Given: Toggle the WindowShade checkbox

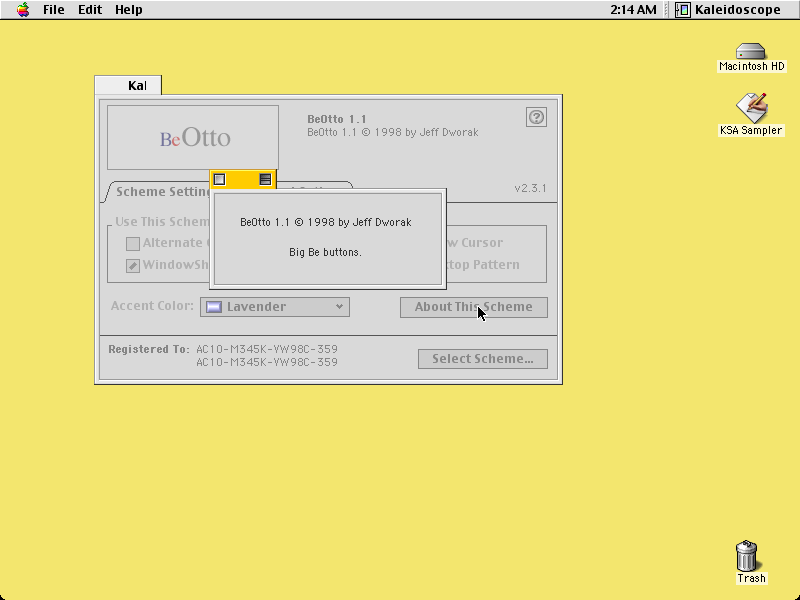Looking at the screenshot, I should click(x=133, y=265).
